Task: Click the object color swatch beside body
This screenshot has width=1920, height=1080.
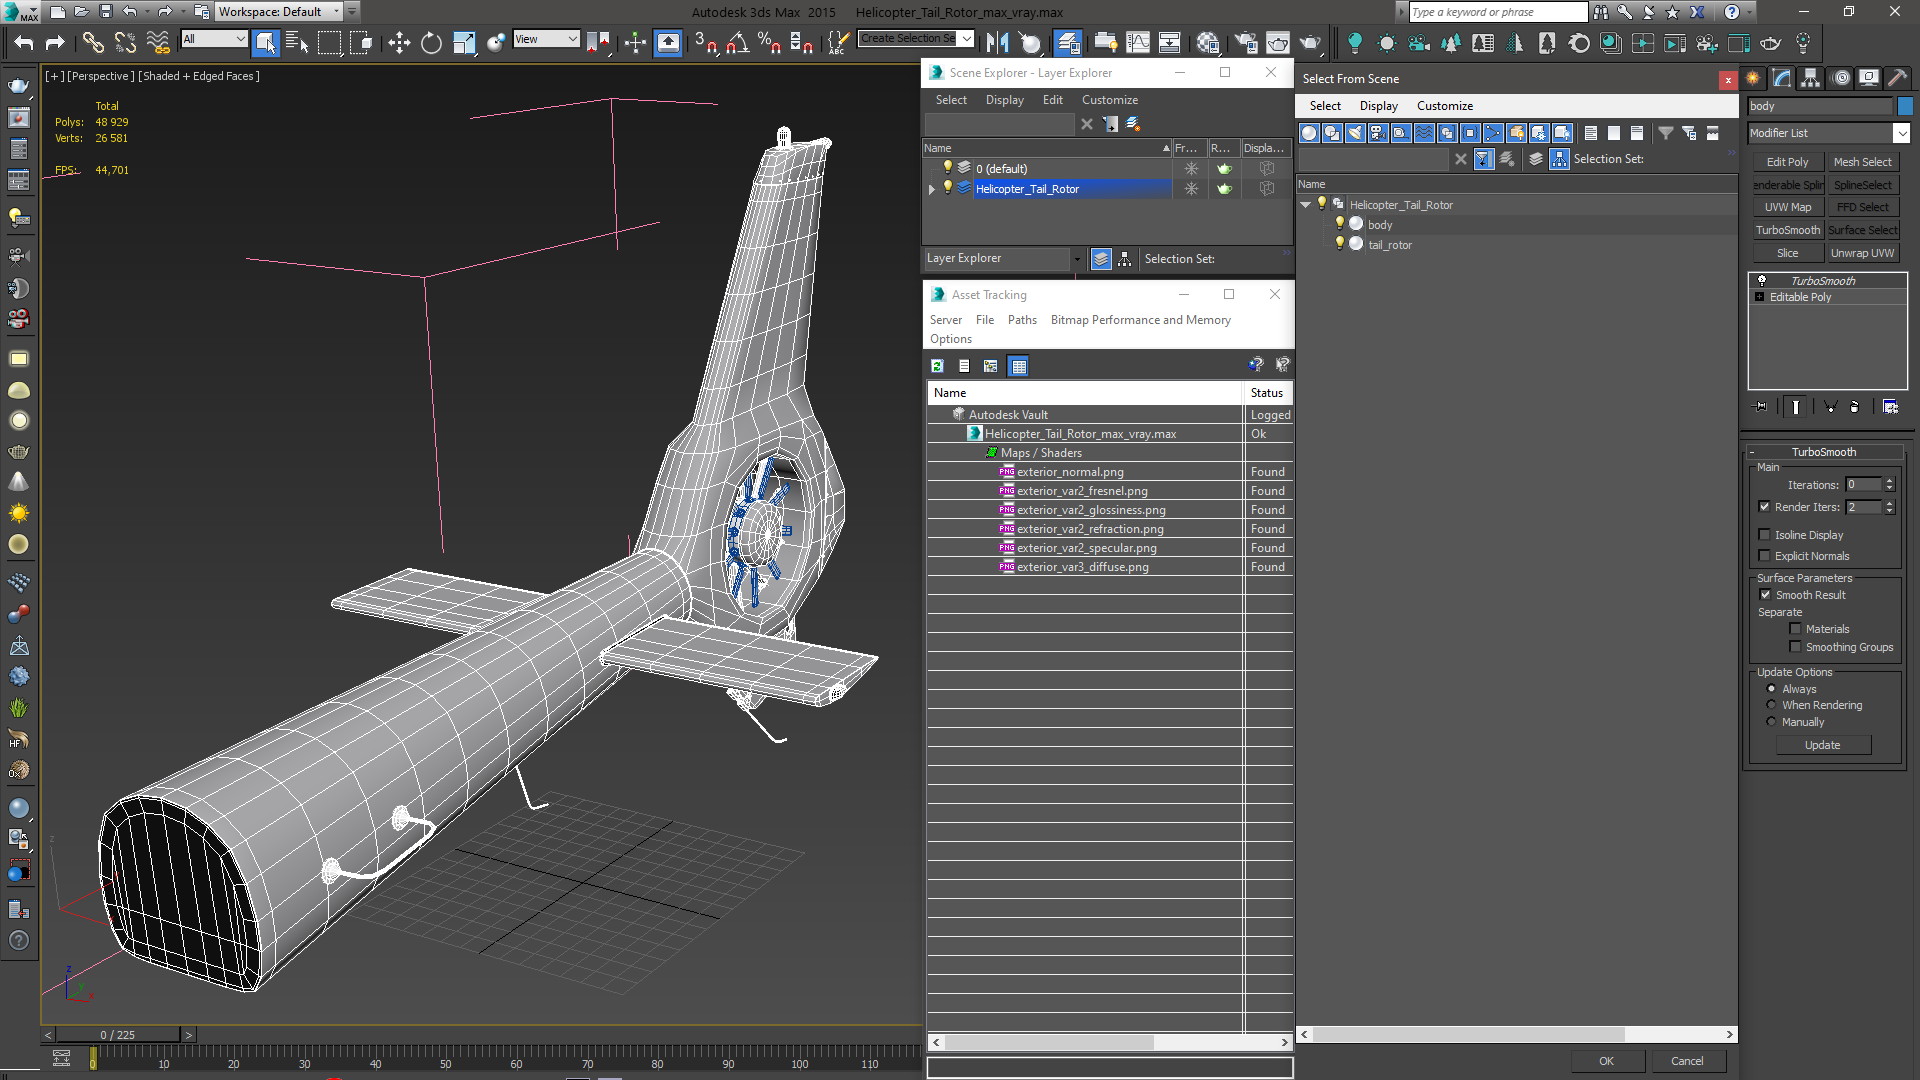Action: (1905, 106)
